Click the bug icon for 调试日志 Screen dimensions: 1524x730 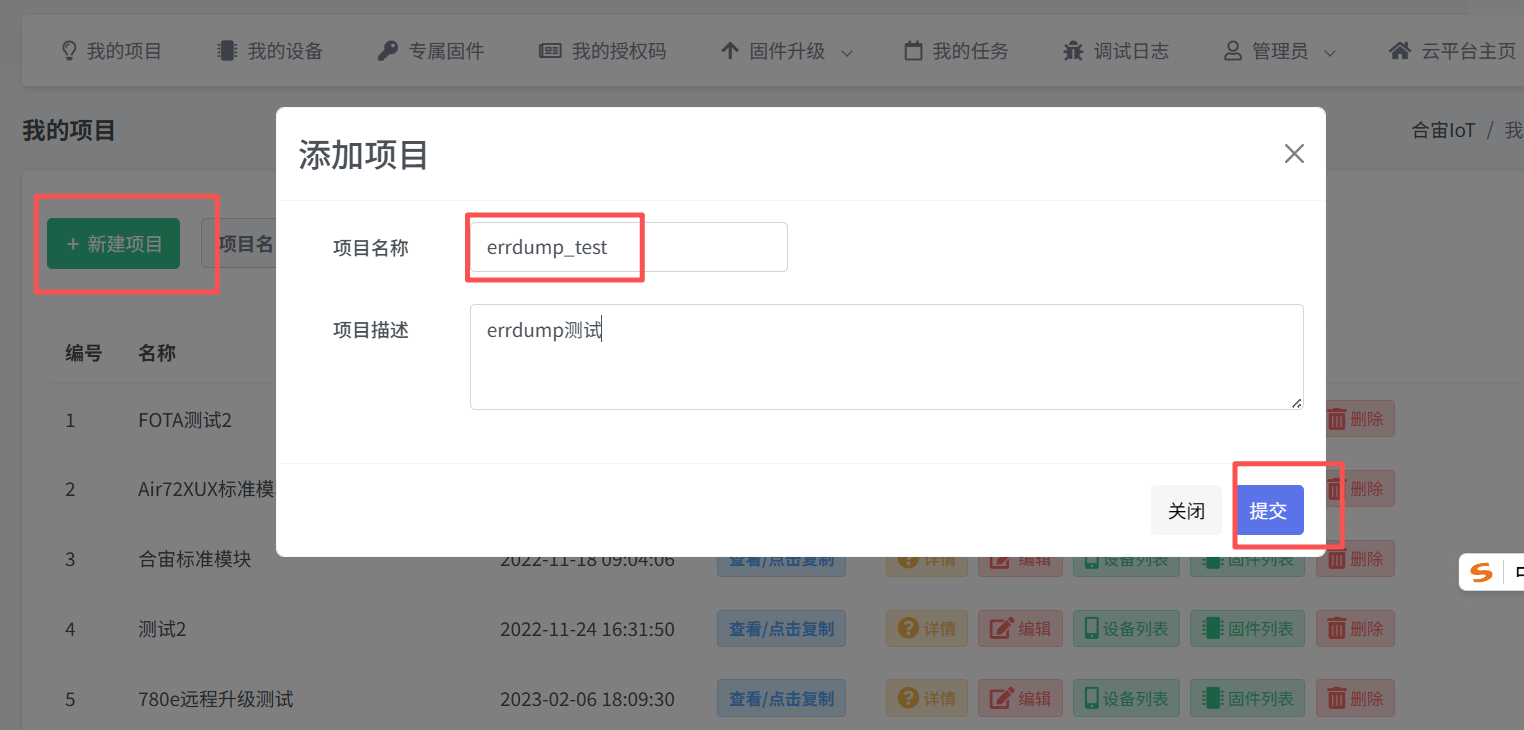[1073, 51]
